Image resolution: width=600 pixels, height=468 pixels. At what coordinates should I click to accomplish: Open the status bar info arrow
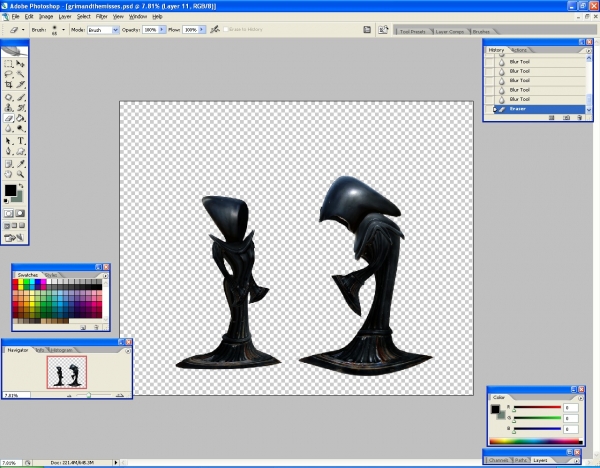(x=116, y=463)
